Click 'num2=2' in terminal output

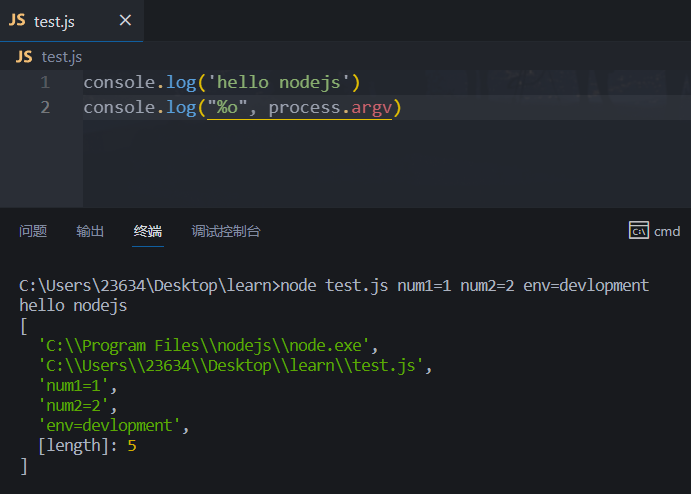pyautogui.click(x=73, y=405)
